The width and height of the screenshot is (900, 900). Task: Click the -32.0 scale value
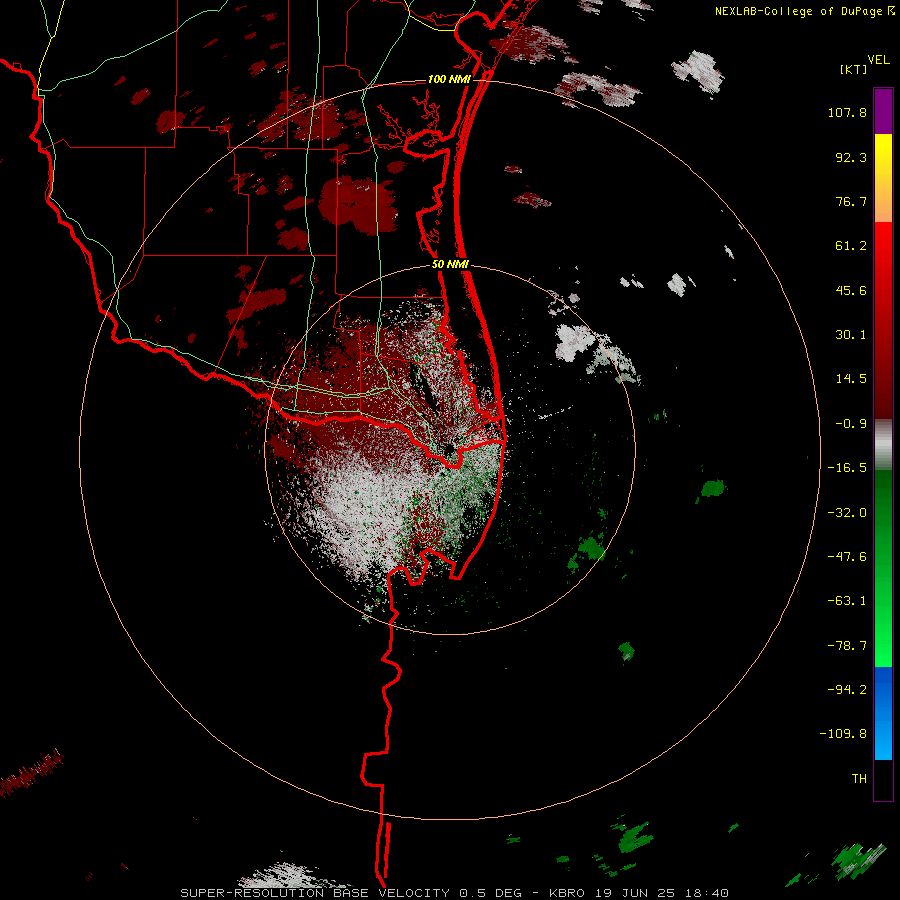point(847,513)
